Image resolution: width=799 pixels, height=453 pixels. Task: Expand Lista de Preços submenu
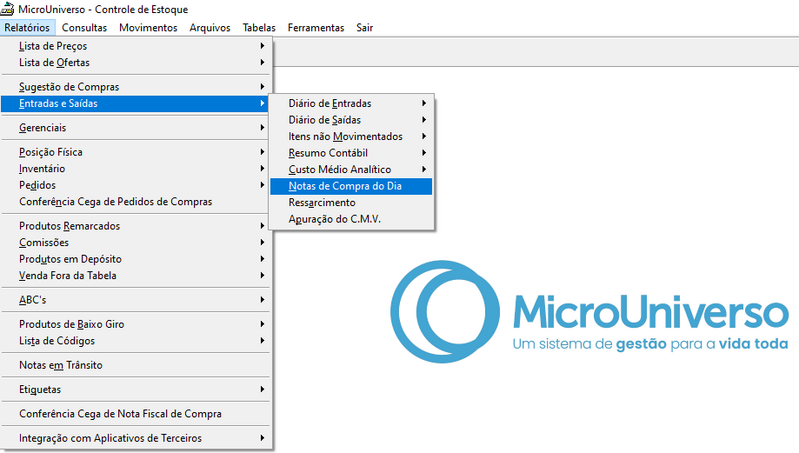135,46
